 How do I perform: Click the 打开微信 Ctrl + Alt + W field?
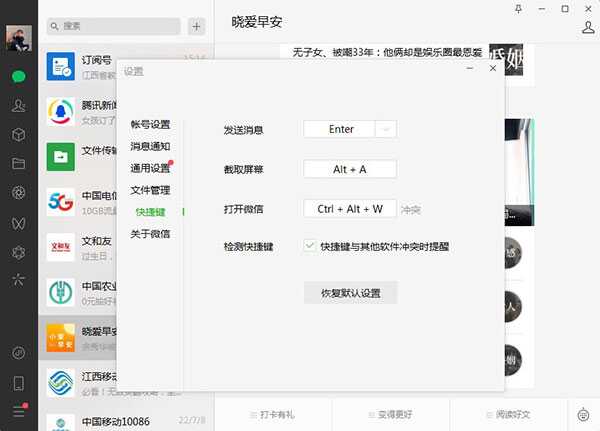pos(349,209)
